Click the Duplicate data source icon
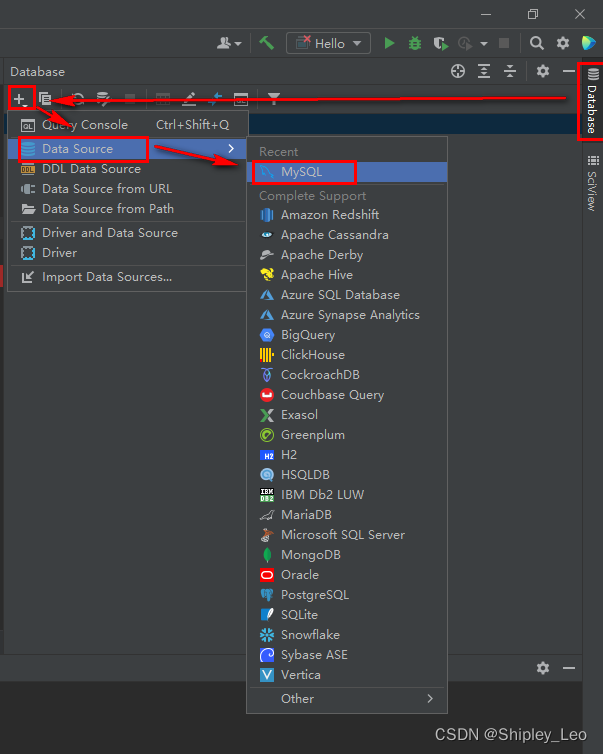The width and height of the screenshot is (603, 754). 46,99
